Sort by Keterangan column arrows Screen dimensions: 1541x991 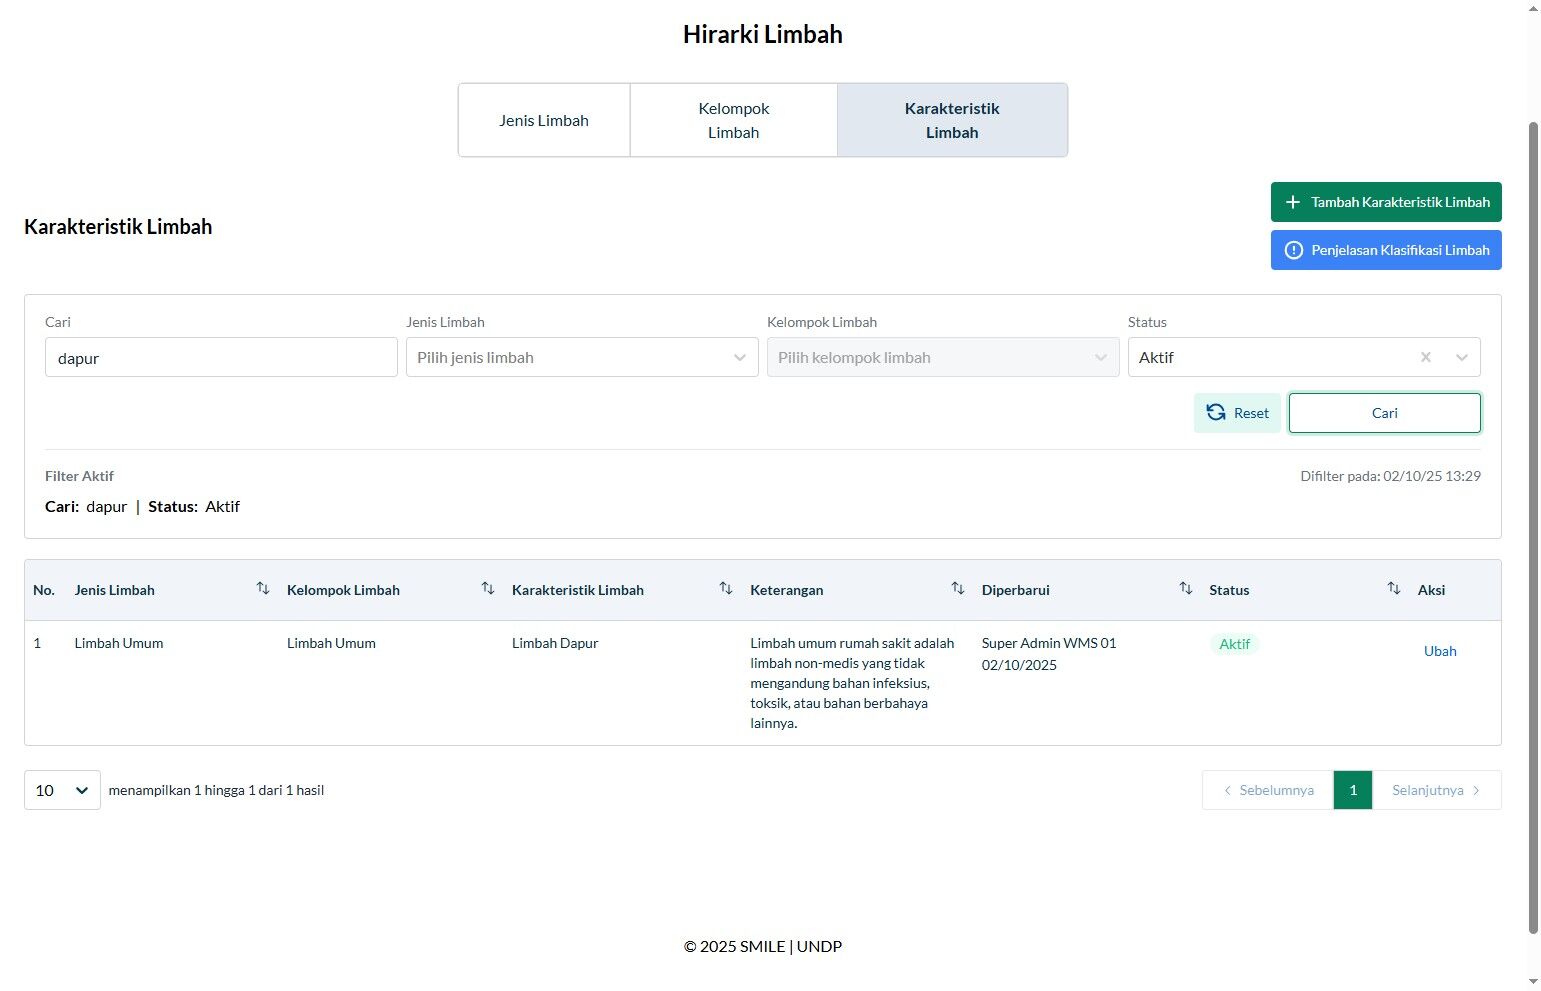click(958, 588)
